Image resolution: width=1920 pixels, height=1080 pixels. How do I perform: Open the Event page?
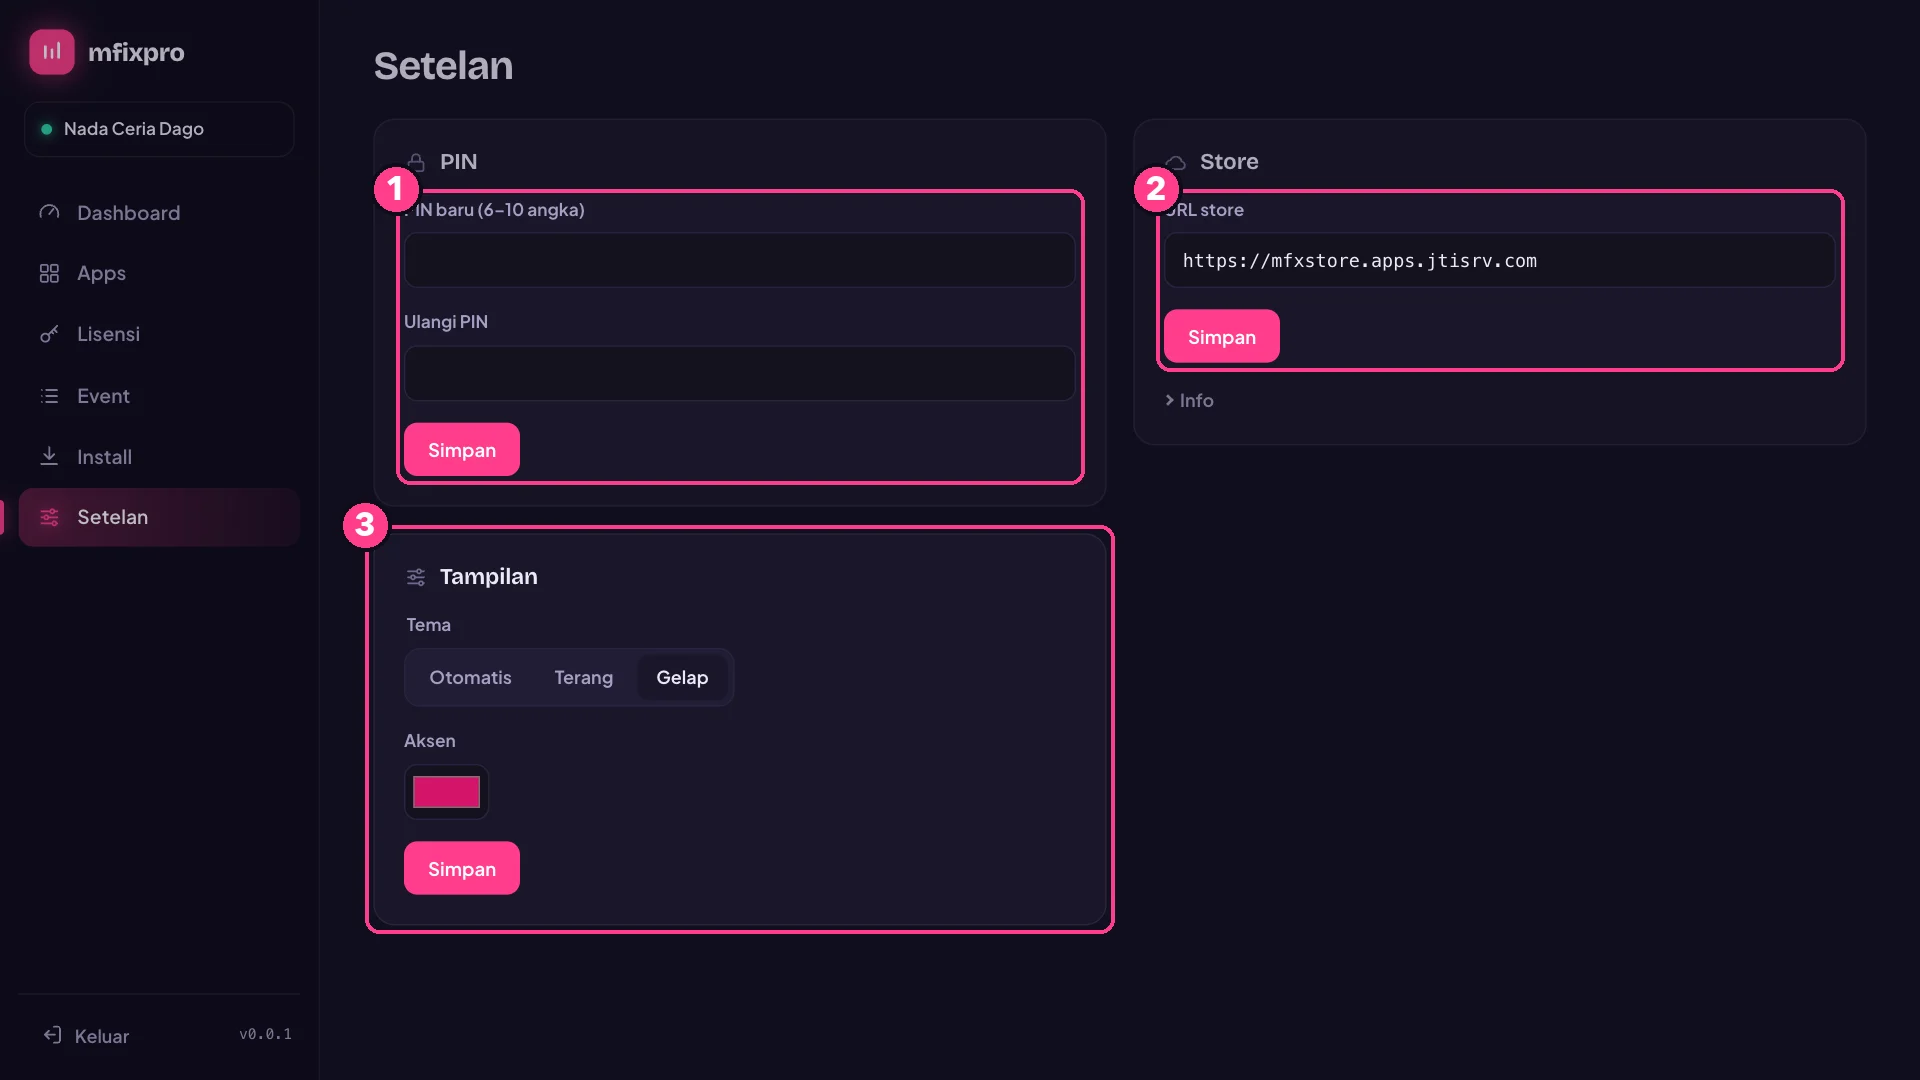(x=159, y=396)
